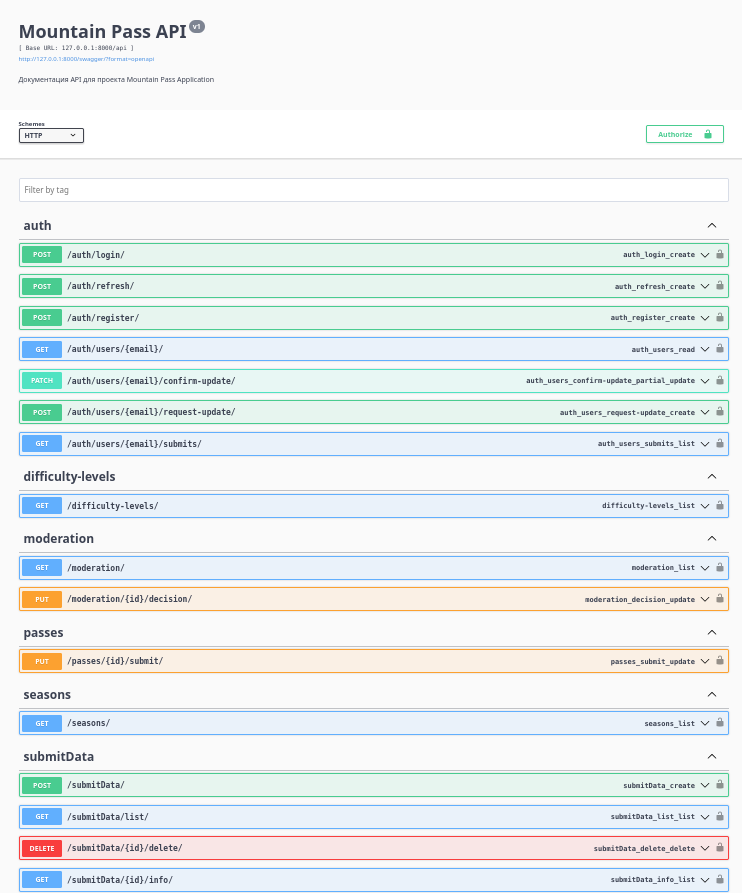Click the moderation_list operation ID
742x893 pixels.
coord(663,568)
